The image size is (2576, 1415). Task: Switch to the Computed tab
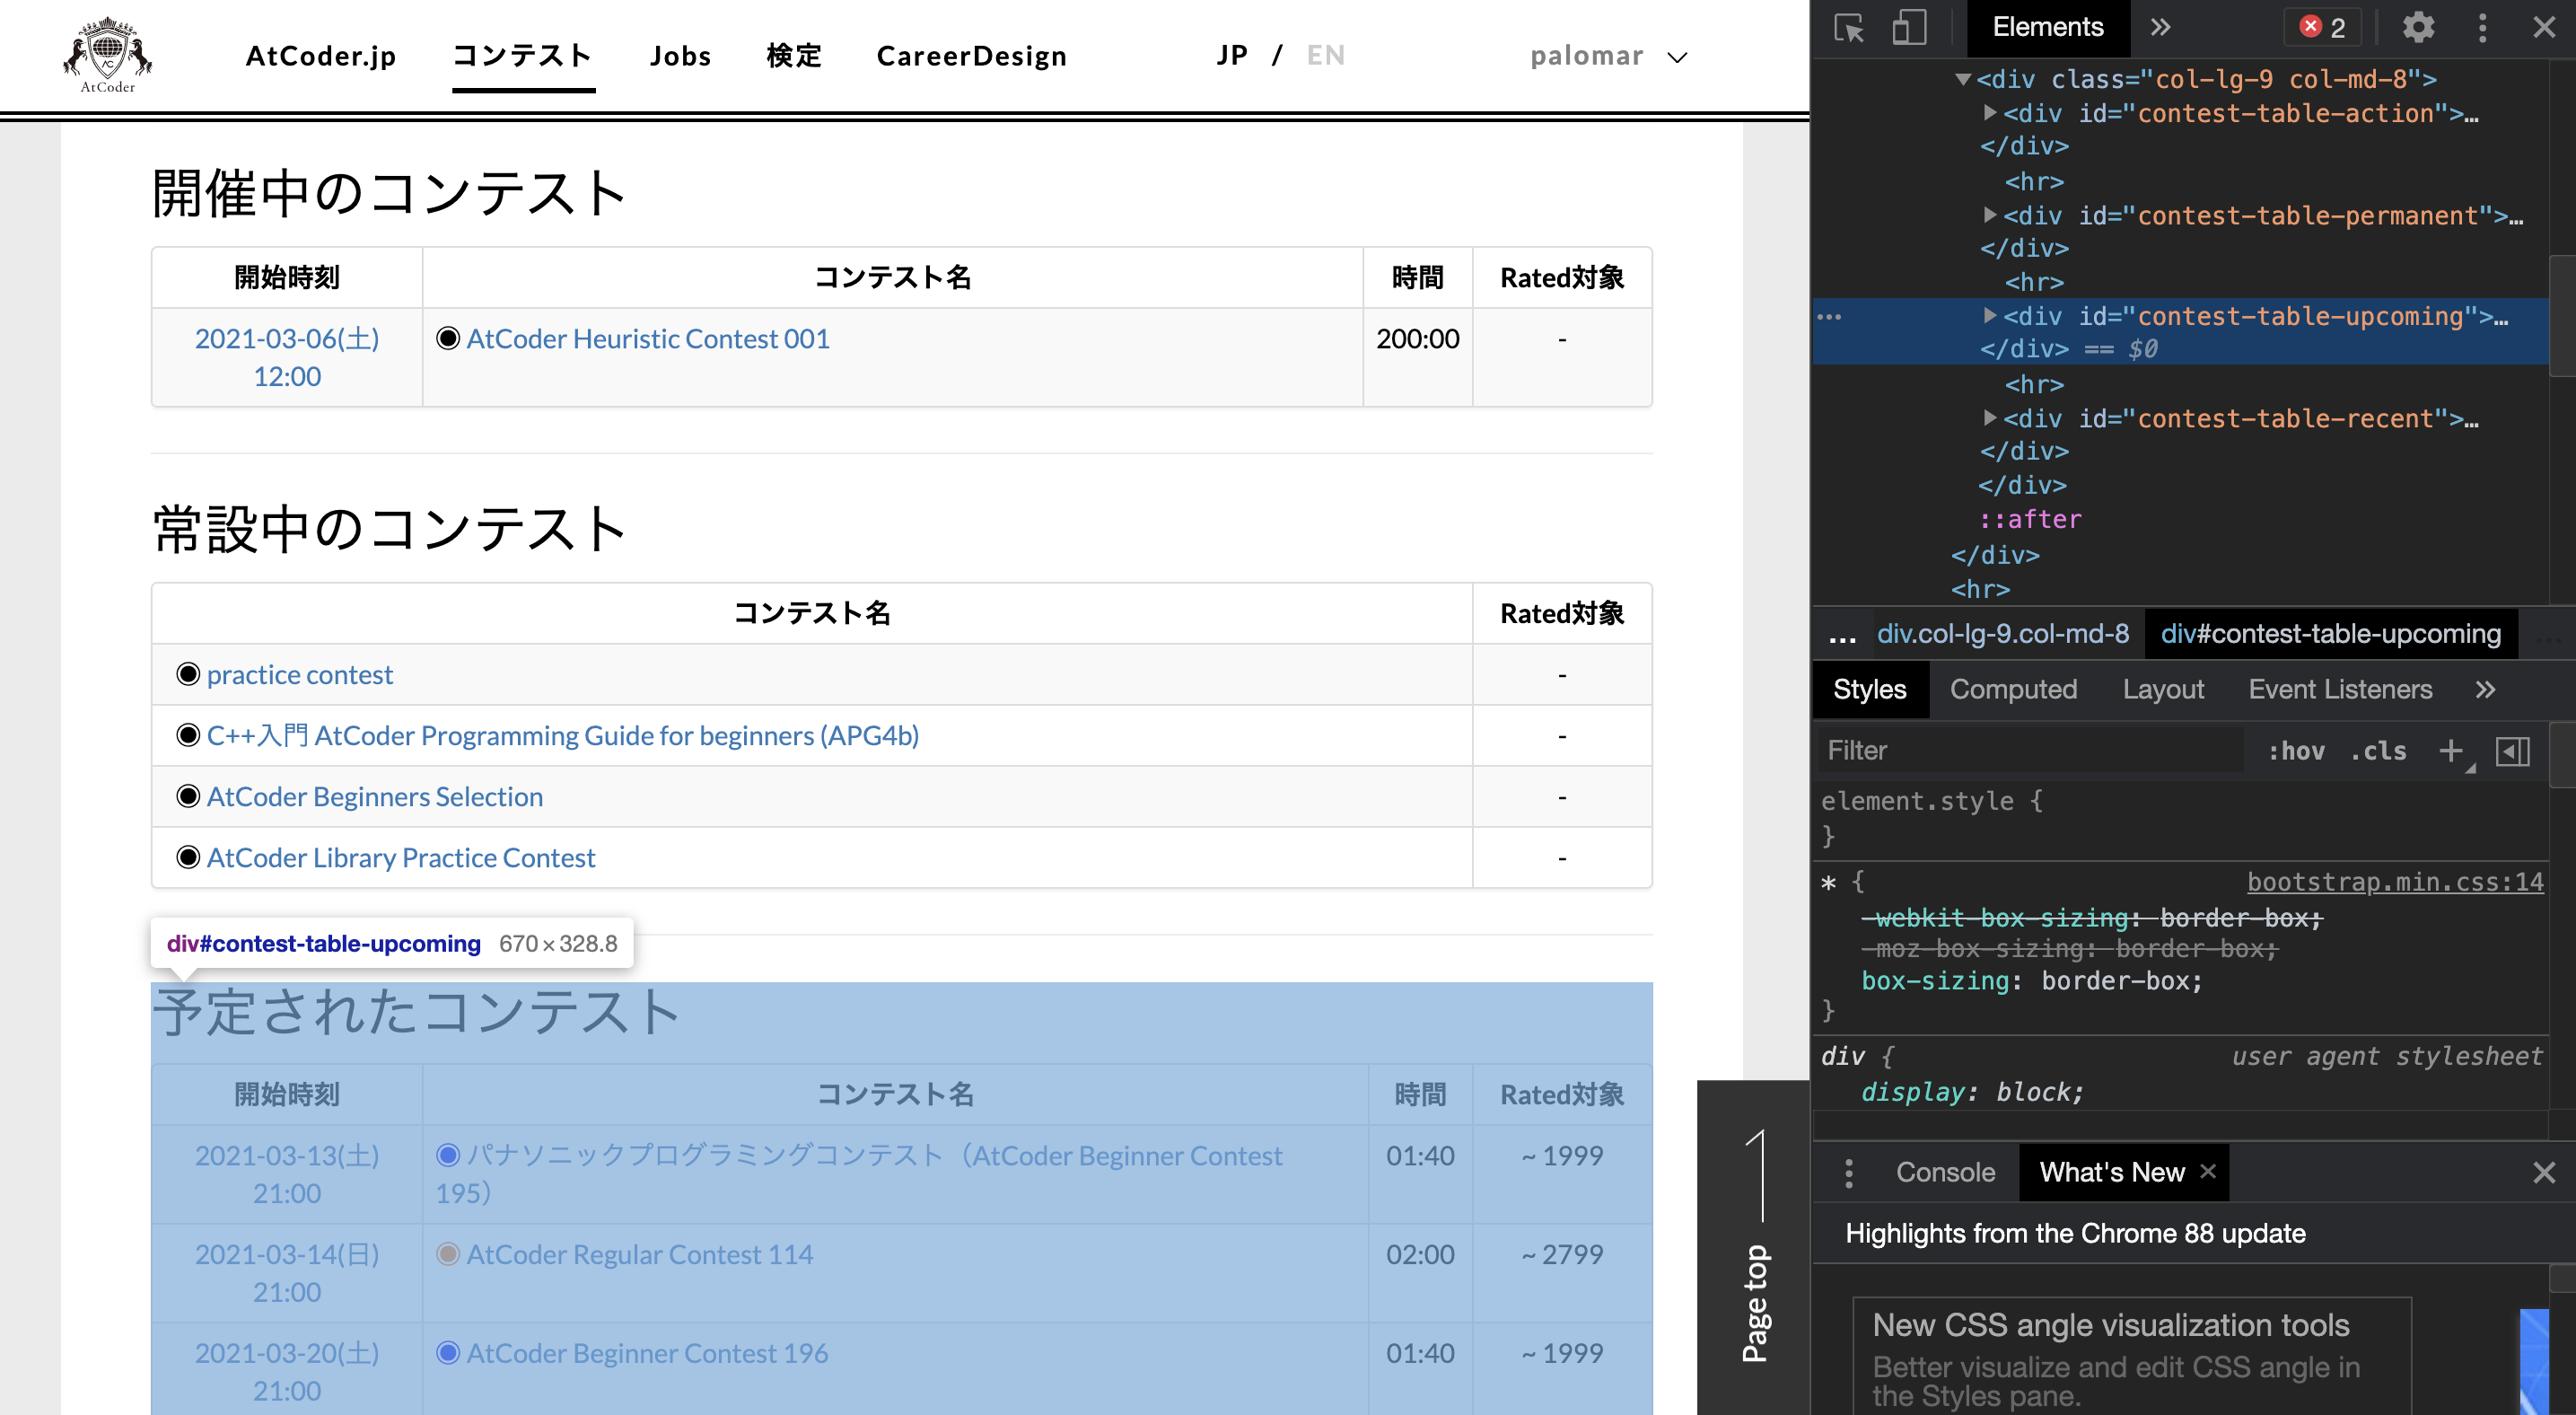[2013, 689]
